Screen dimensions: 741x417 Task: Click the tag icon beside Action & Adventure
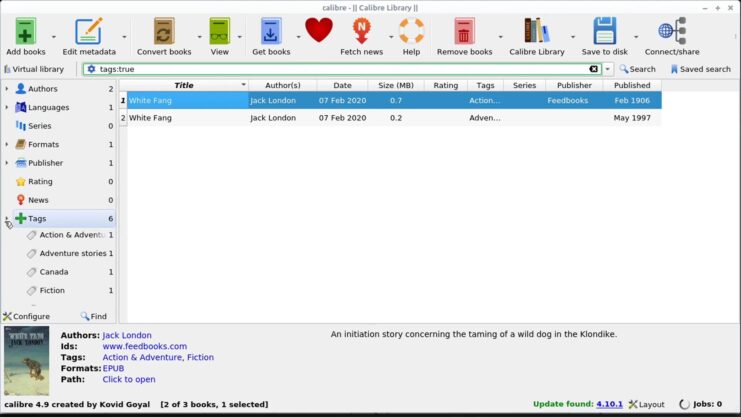click(x=32, y=235)
